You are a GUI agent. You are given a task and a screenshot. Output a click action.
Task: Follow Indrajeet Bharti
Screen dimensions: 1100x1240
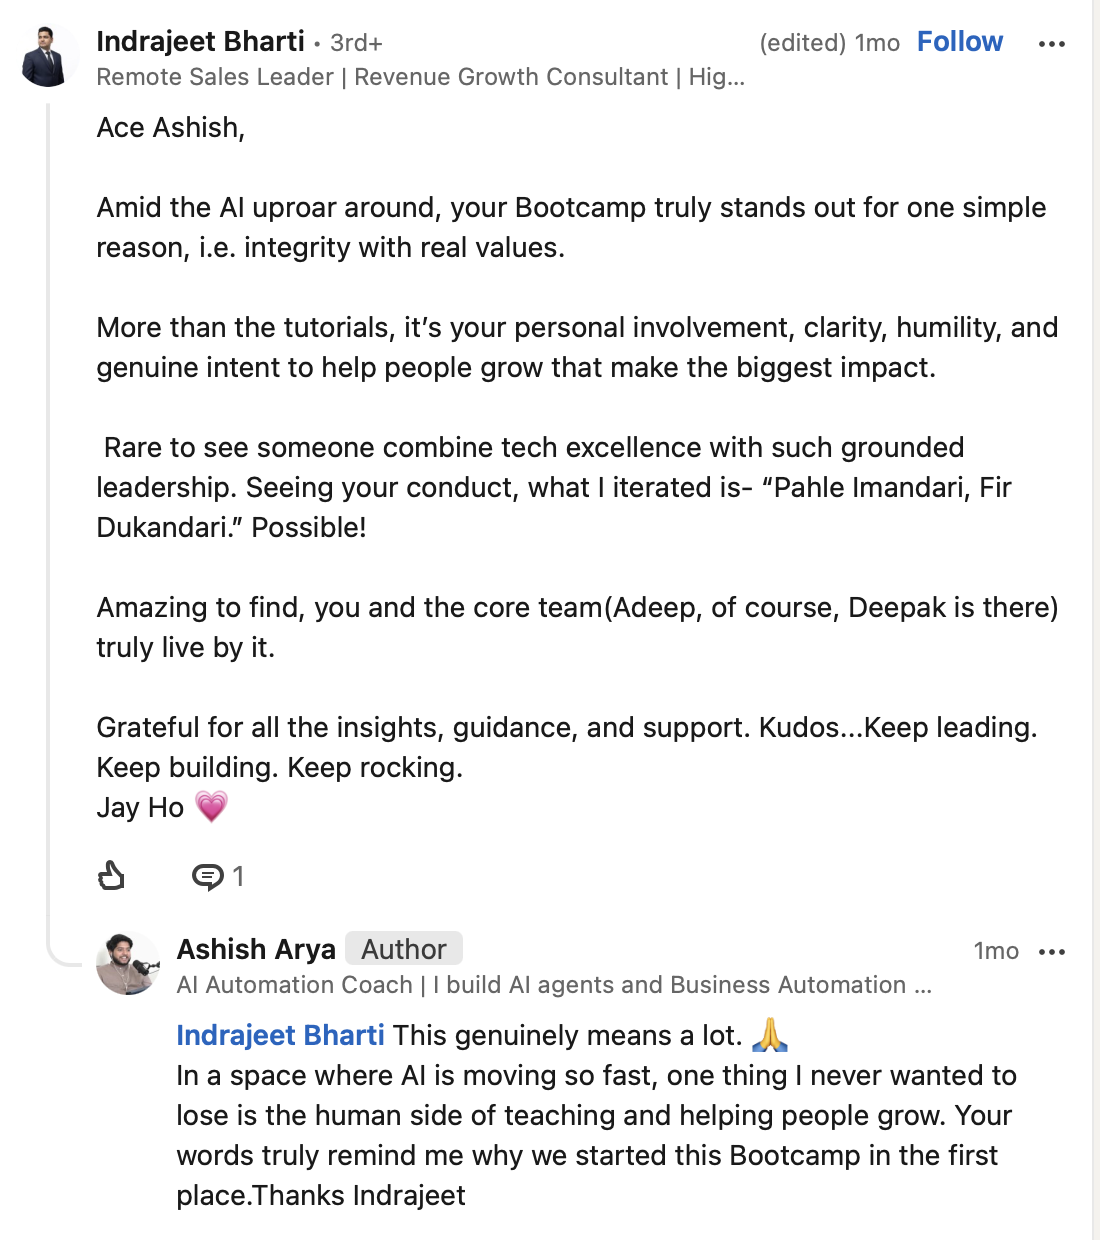(959, 42)
